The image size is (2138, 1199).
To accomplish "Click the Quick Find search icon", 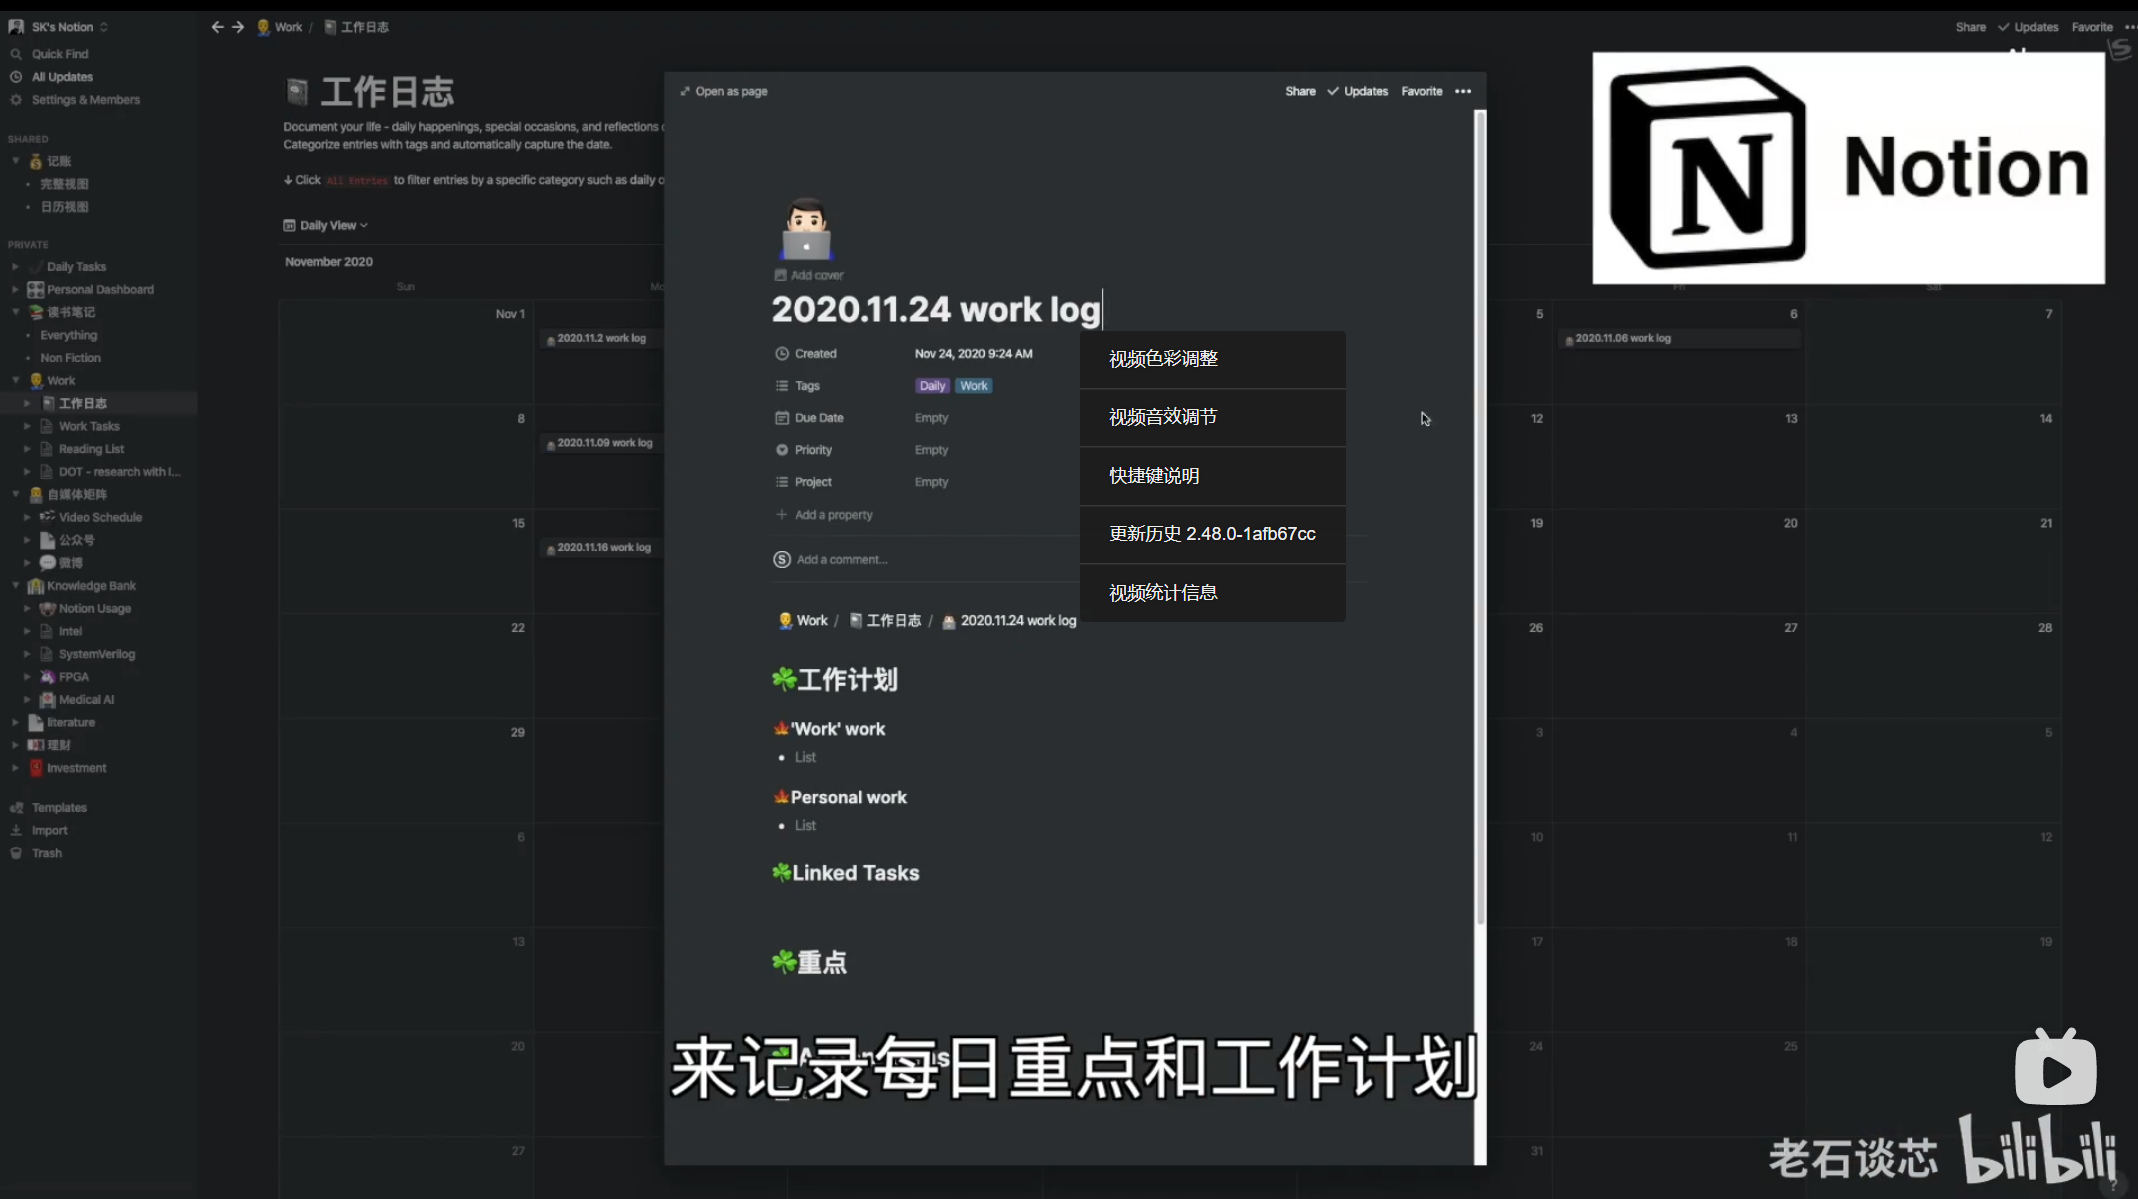I will click(x=16, y=54).
